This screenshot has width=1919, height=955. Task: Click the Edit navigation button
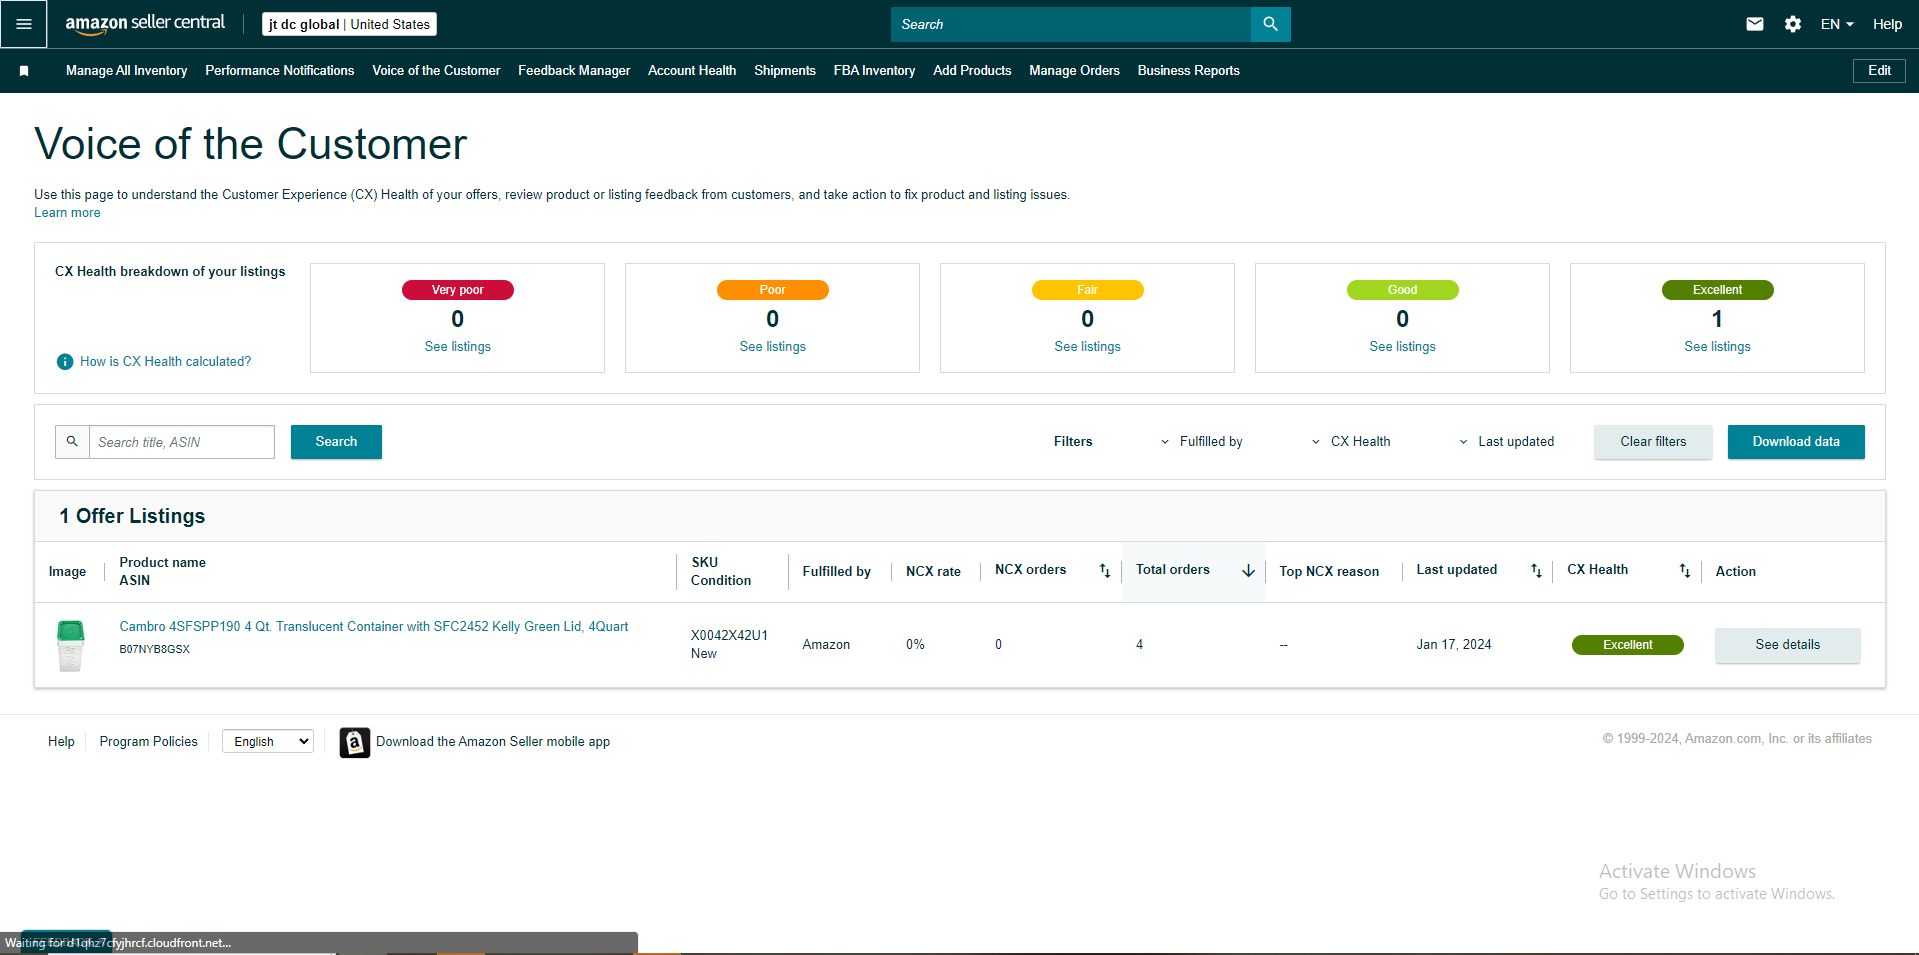[x=1879, y=71]
